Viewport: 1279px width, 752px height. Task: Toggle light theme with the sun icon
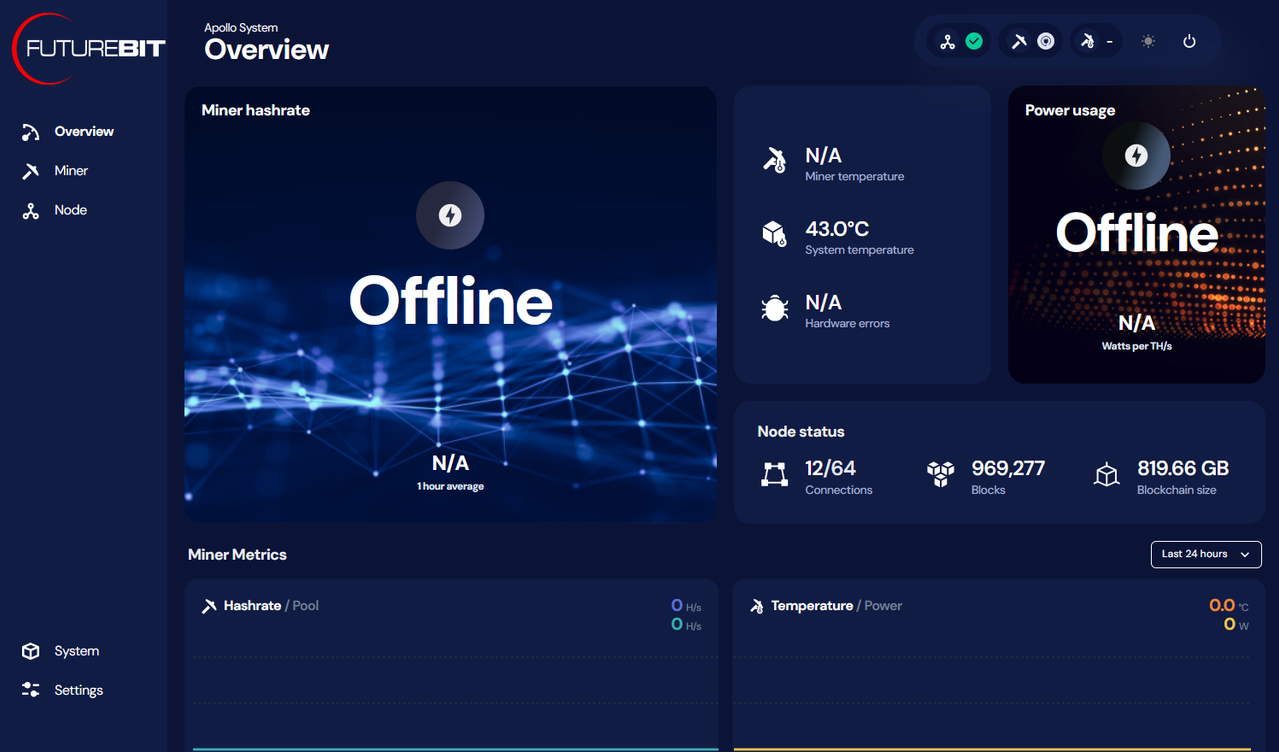point(1148,42)
